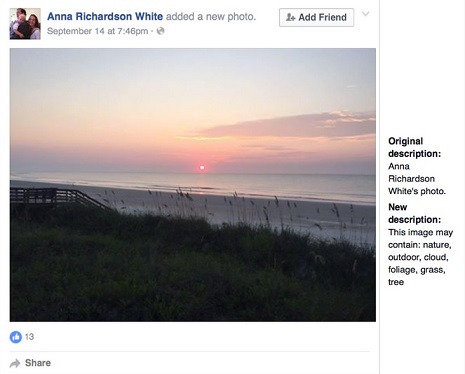This screenshot has height=374, width=465.
Task: Click the Share arrow icon
Action: tap(15, 363)
